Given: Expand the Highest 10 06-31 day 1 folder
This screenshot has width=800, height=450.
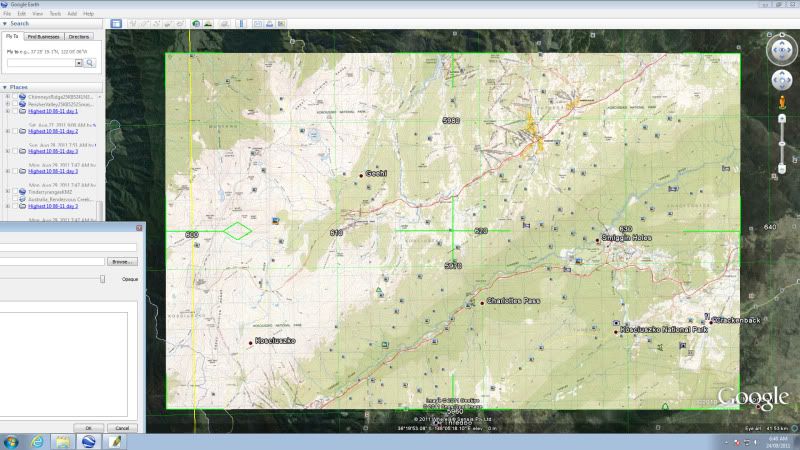Looking at the screenshot, I should pyautogui.click(x=8, y=111).
